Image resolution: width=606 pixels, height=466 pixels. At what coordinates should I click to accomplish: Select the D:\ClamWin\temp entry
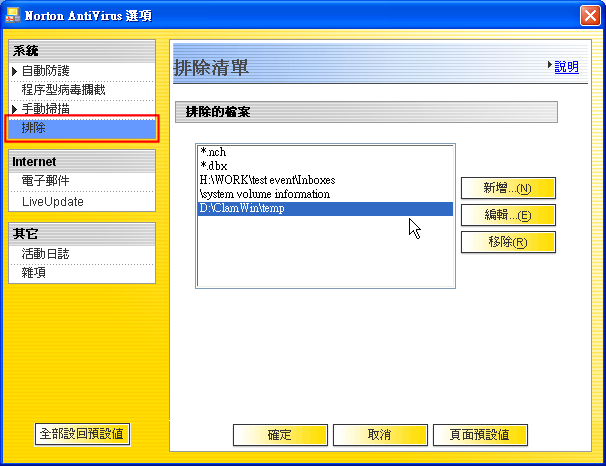325,209
